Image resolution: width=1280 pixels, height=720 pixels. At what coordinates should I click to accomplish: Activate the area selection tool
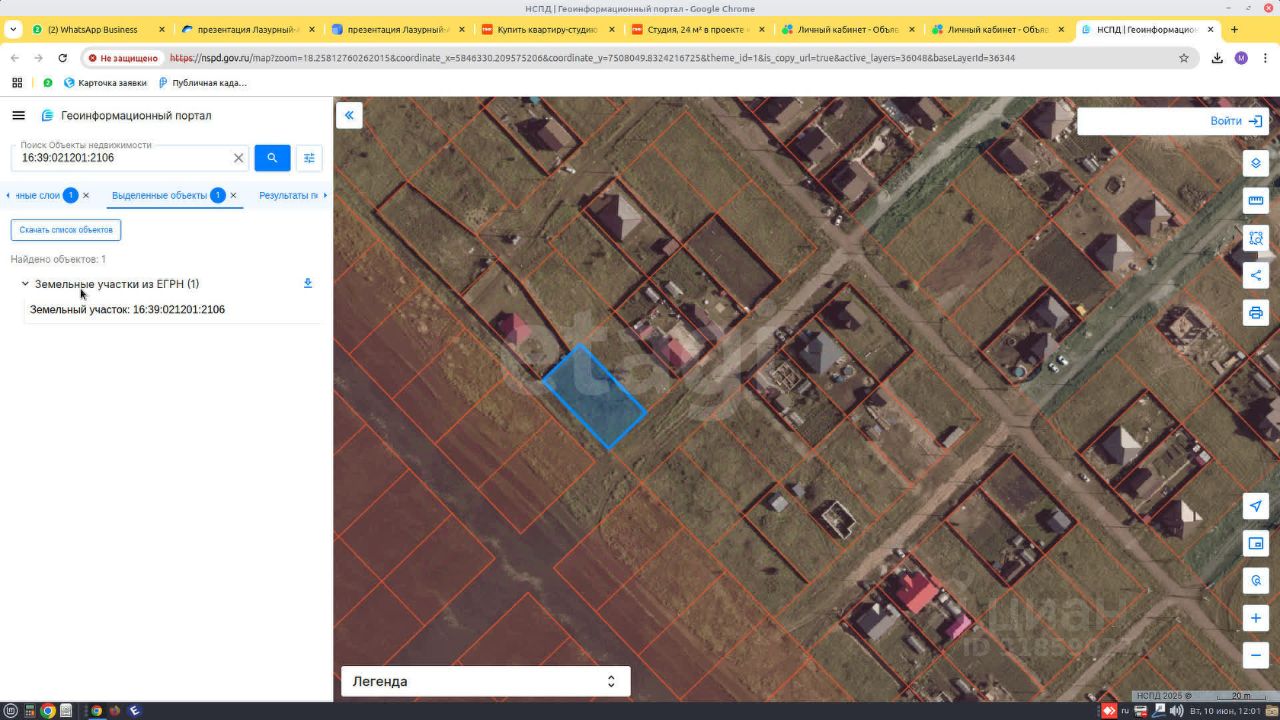click(1256, 238)
